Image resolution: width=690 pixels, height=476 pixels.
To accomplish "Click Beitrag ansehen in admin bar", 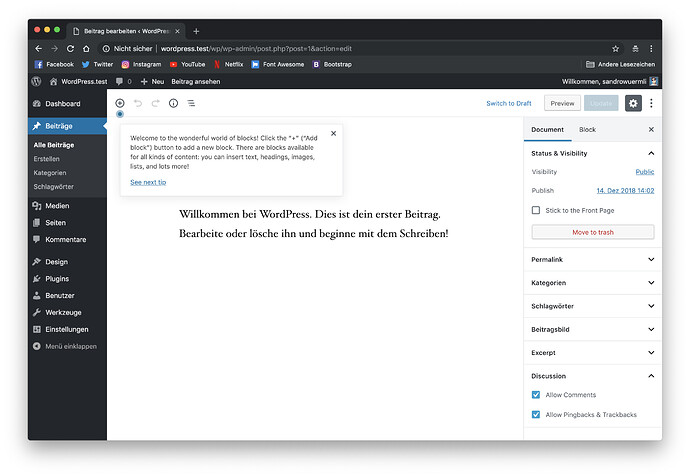I will coord(196,81).
